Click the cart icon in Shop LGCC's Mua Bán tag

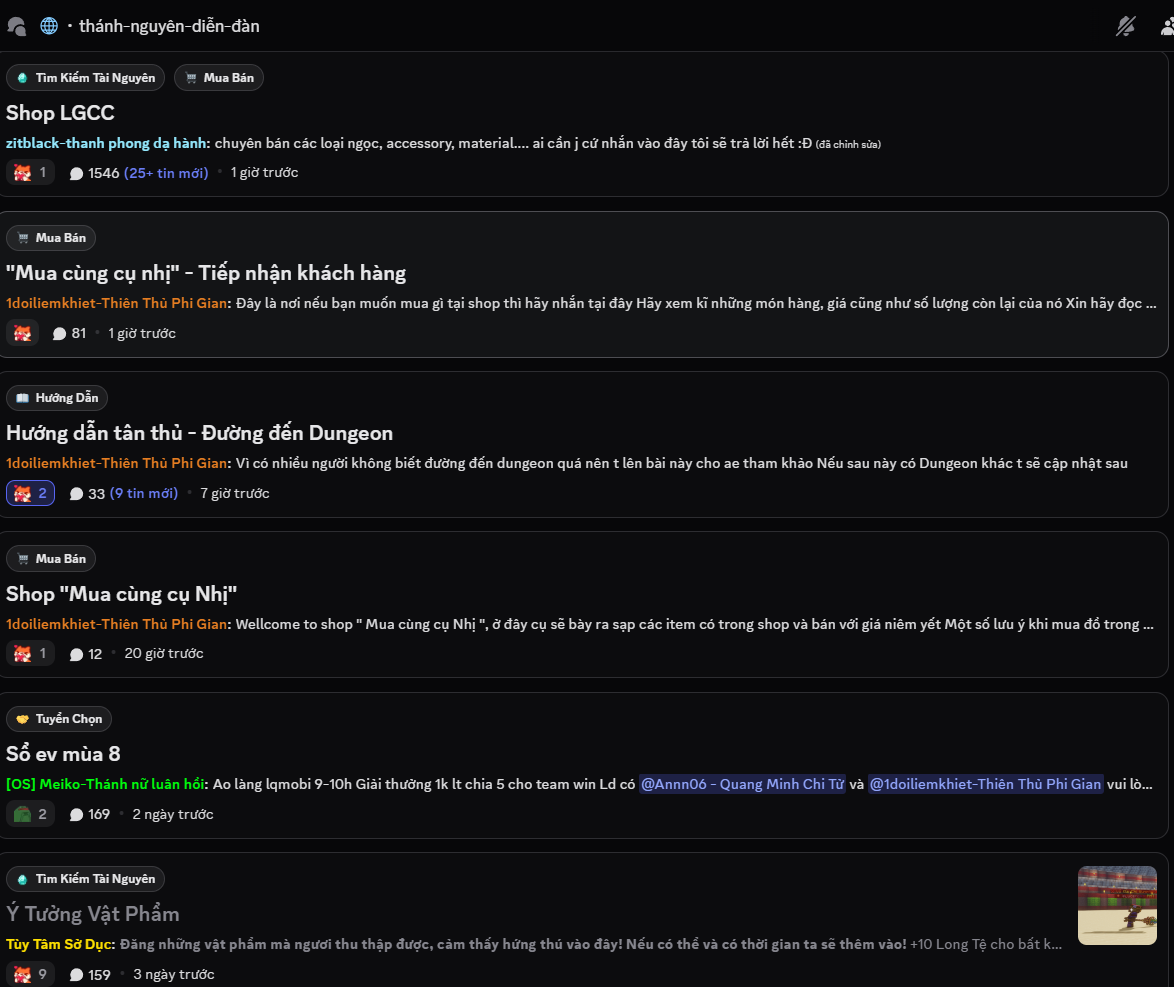coord(191,78)
